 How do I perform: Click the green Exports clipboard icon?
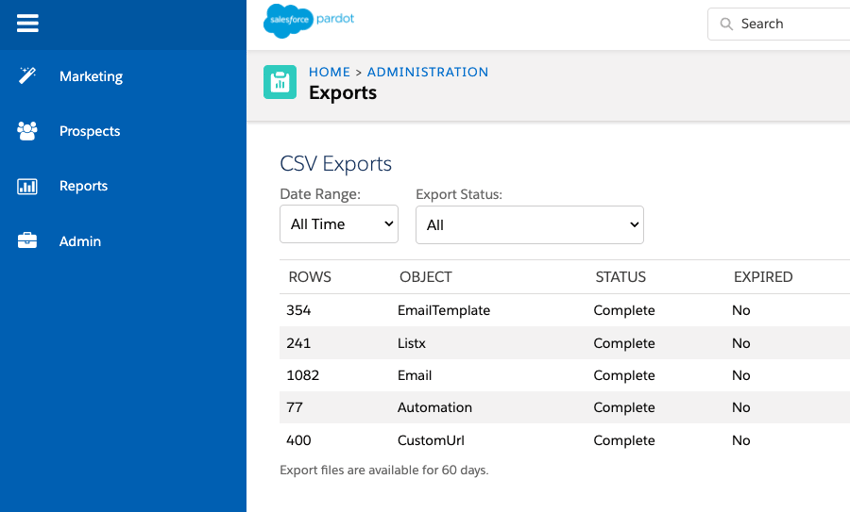click(x=280, y=82)
